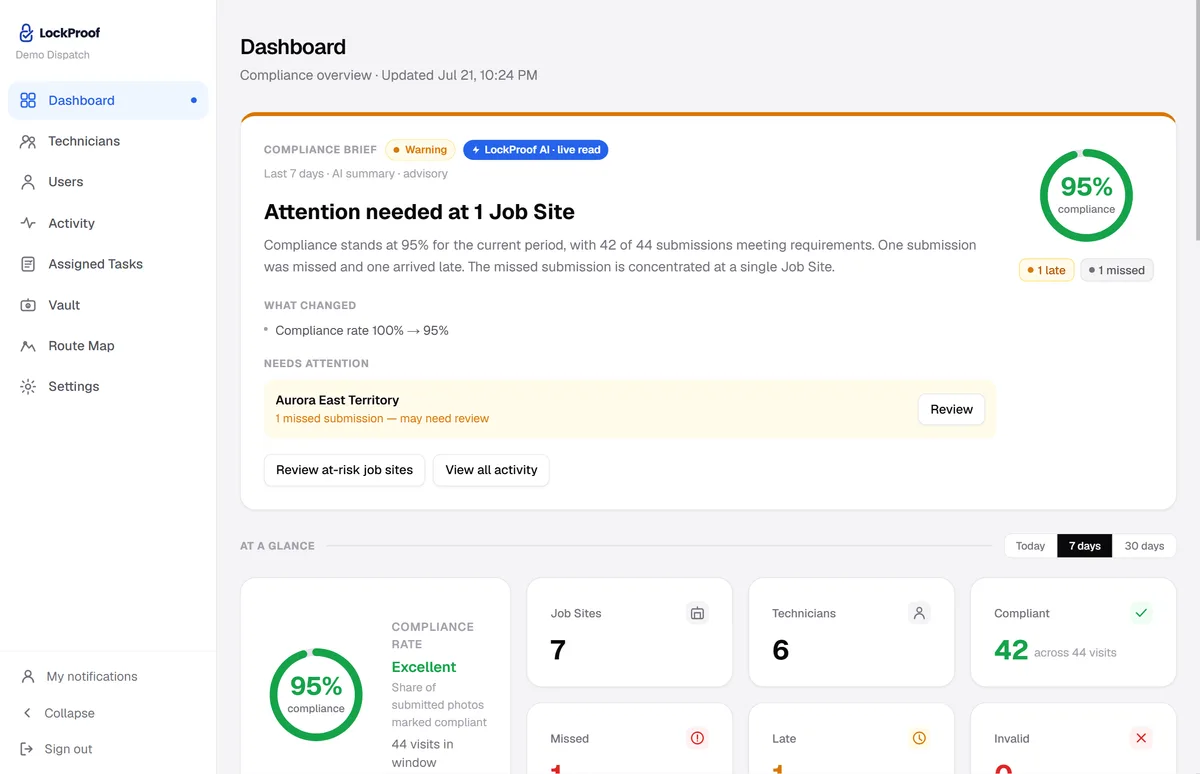Select the Today time range
The height and width of the screenshot is (774, 1200).
pyautogui.click(x=1030, y=546)
